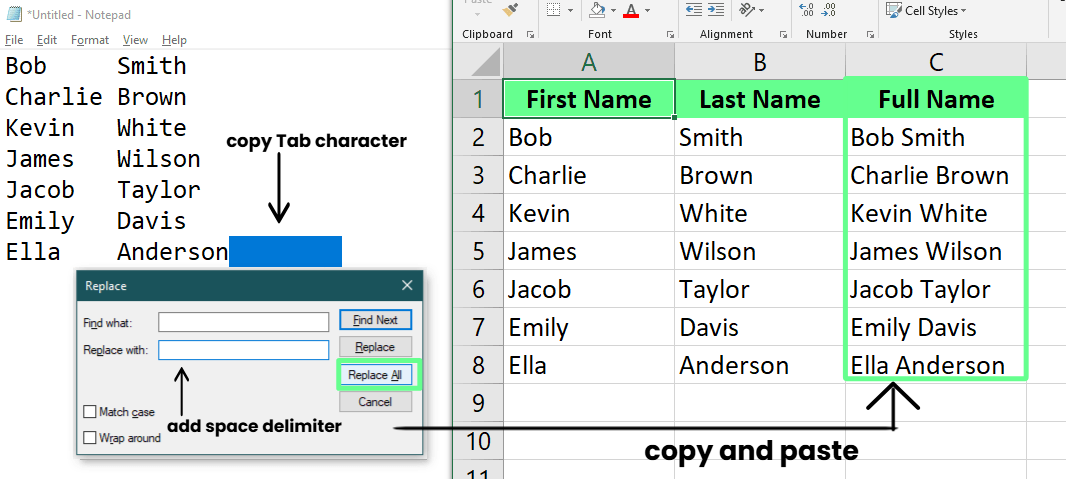This screenshot has width=1066, height=479.
Task: Open the Font group dialog launcher
Action: tap(670, 34)
